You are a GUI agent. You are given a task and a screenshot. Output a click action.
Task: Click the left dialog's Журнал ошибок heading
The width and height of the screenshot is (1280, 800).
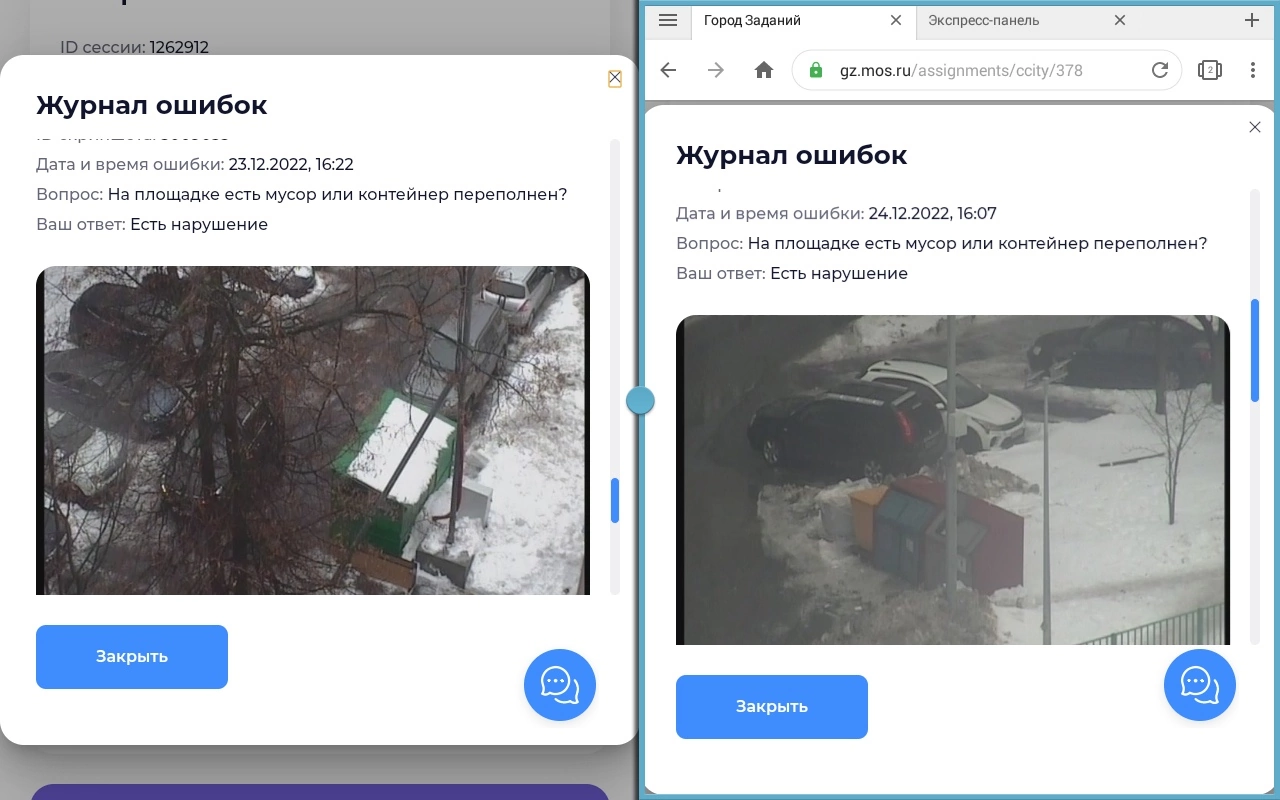[152, 105]
